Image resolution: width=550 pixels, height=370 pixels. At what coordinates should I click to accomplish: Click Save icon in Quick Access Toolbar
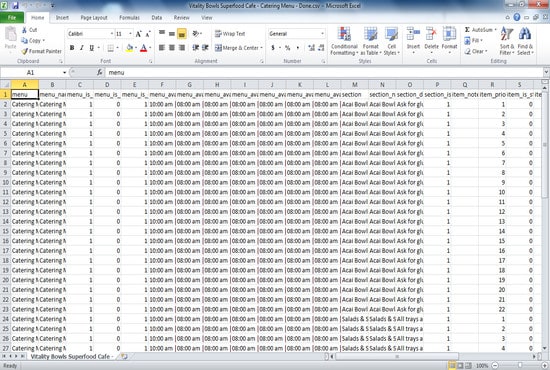pos(15,5)
